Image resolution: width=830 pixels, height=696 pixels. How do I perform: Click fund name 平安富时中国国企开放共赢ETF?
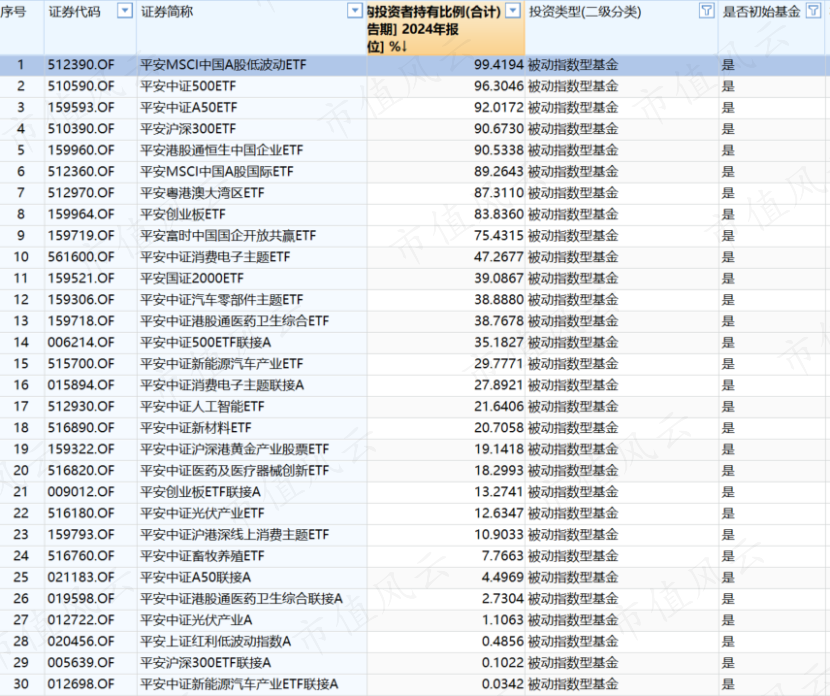pyautogui.click(x=228, y=236)
